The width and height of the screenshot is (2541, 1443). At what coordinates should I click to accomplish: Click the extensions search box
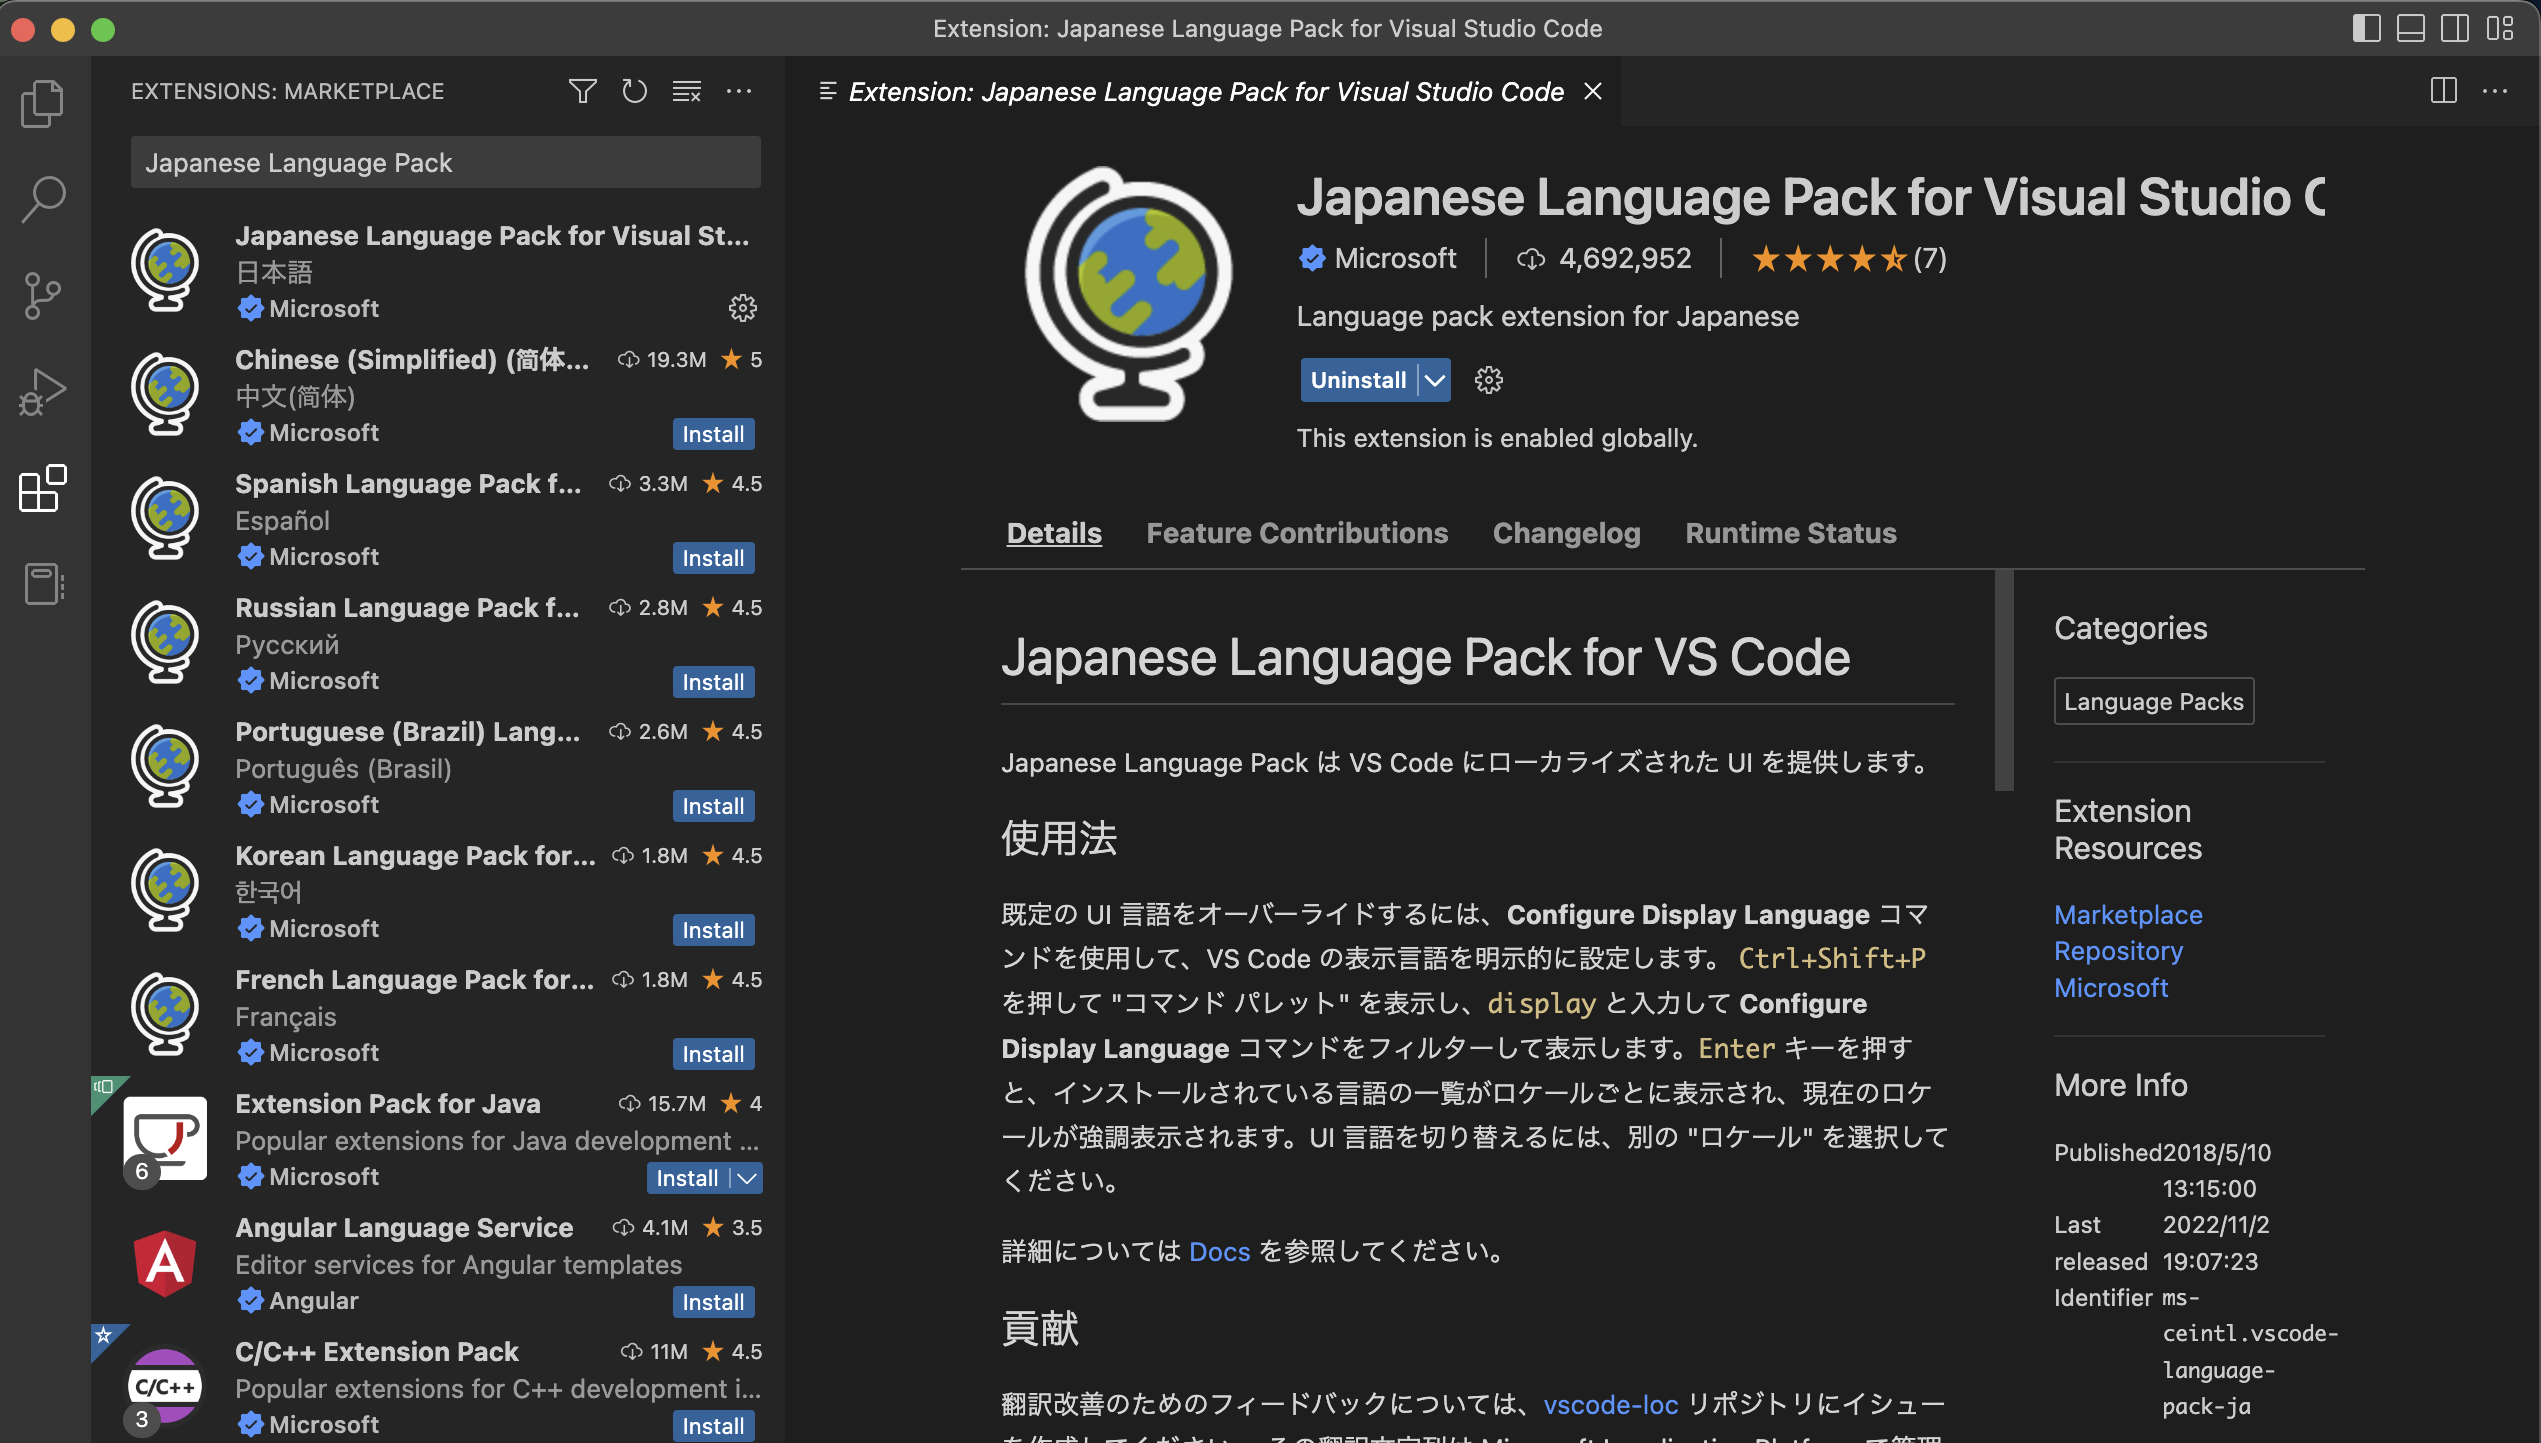(x=445, y=162)
